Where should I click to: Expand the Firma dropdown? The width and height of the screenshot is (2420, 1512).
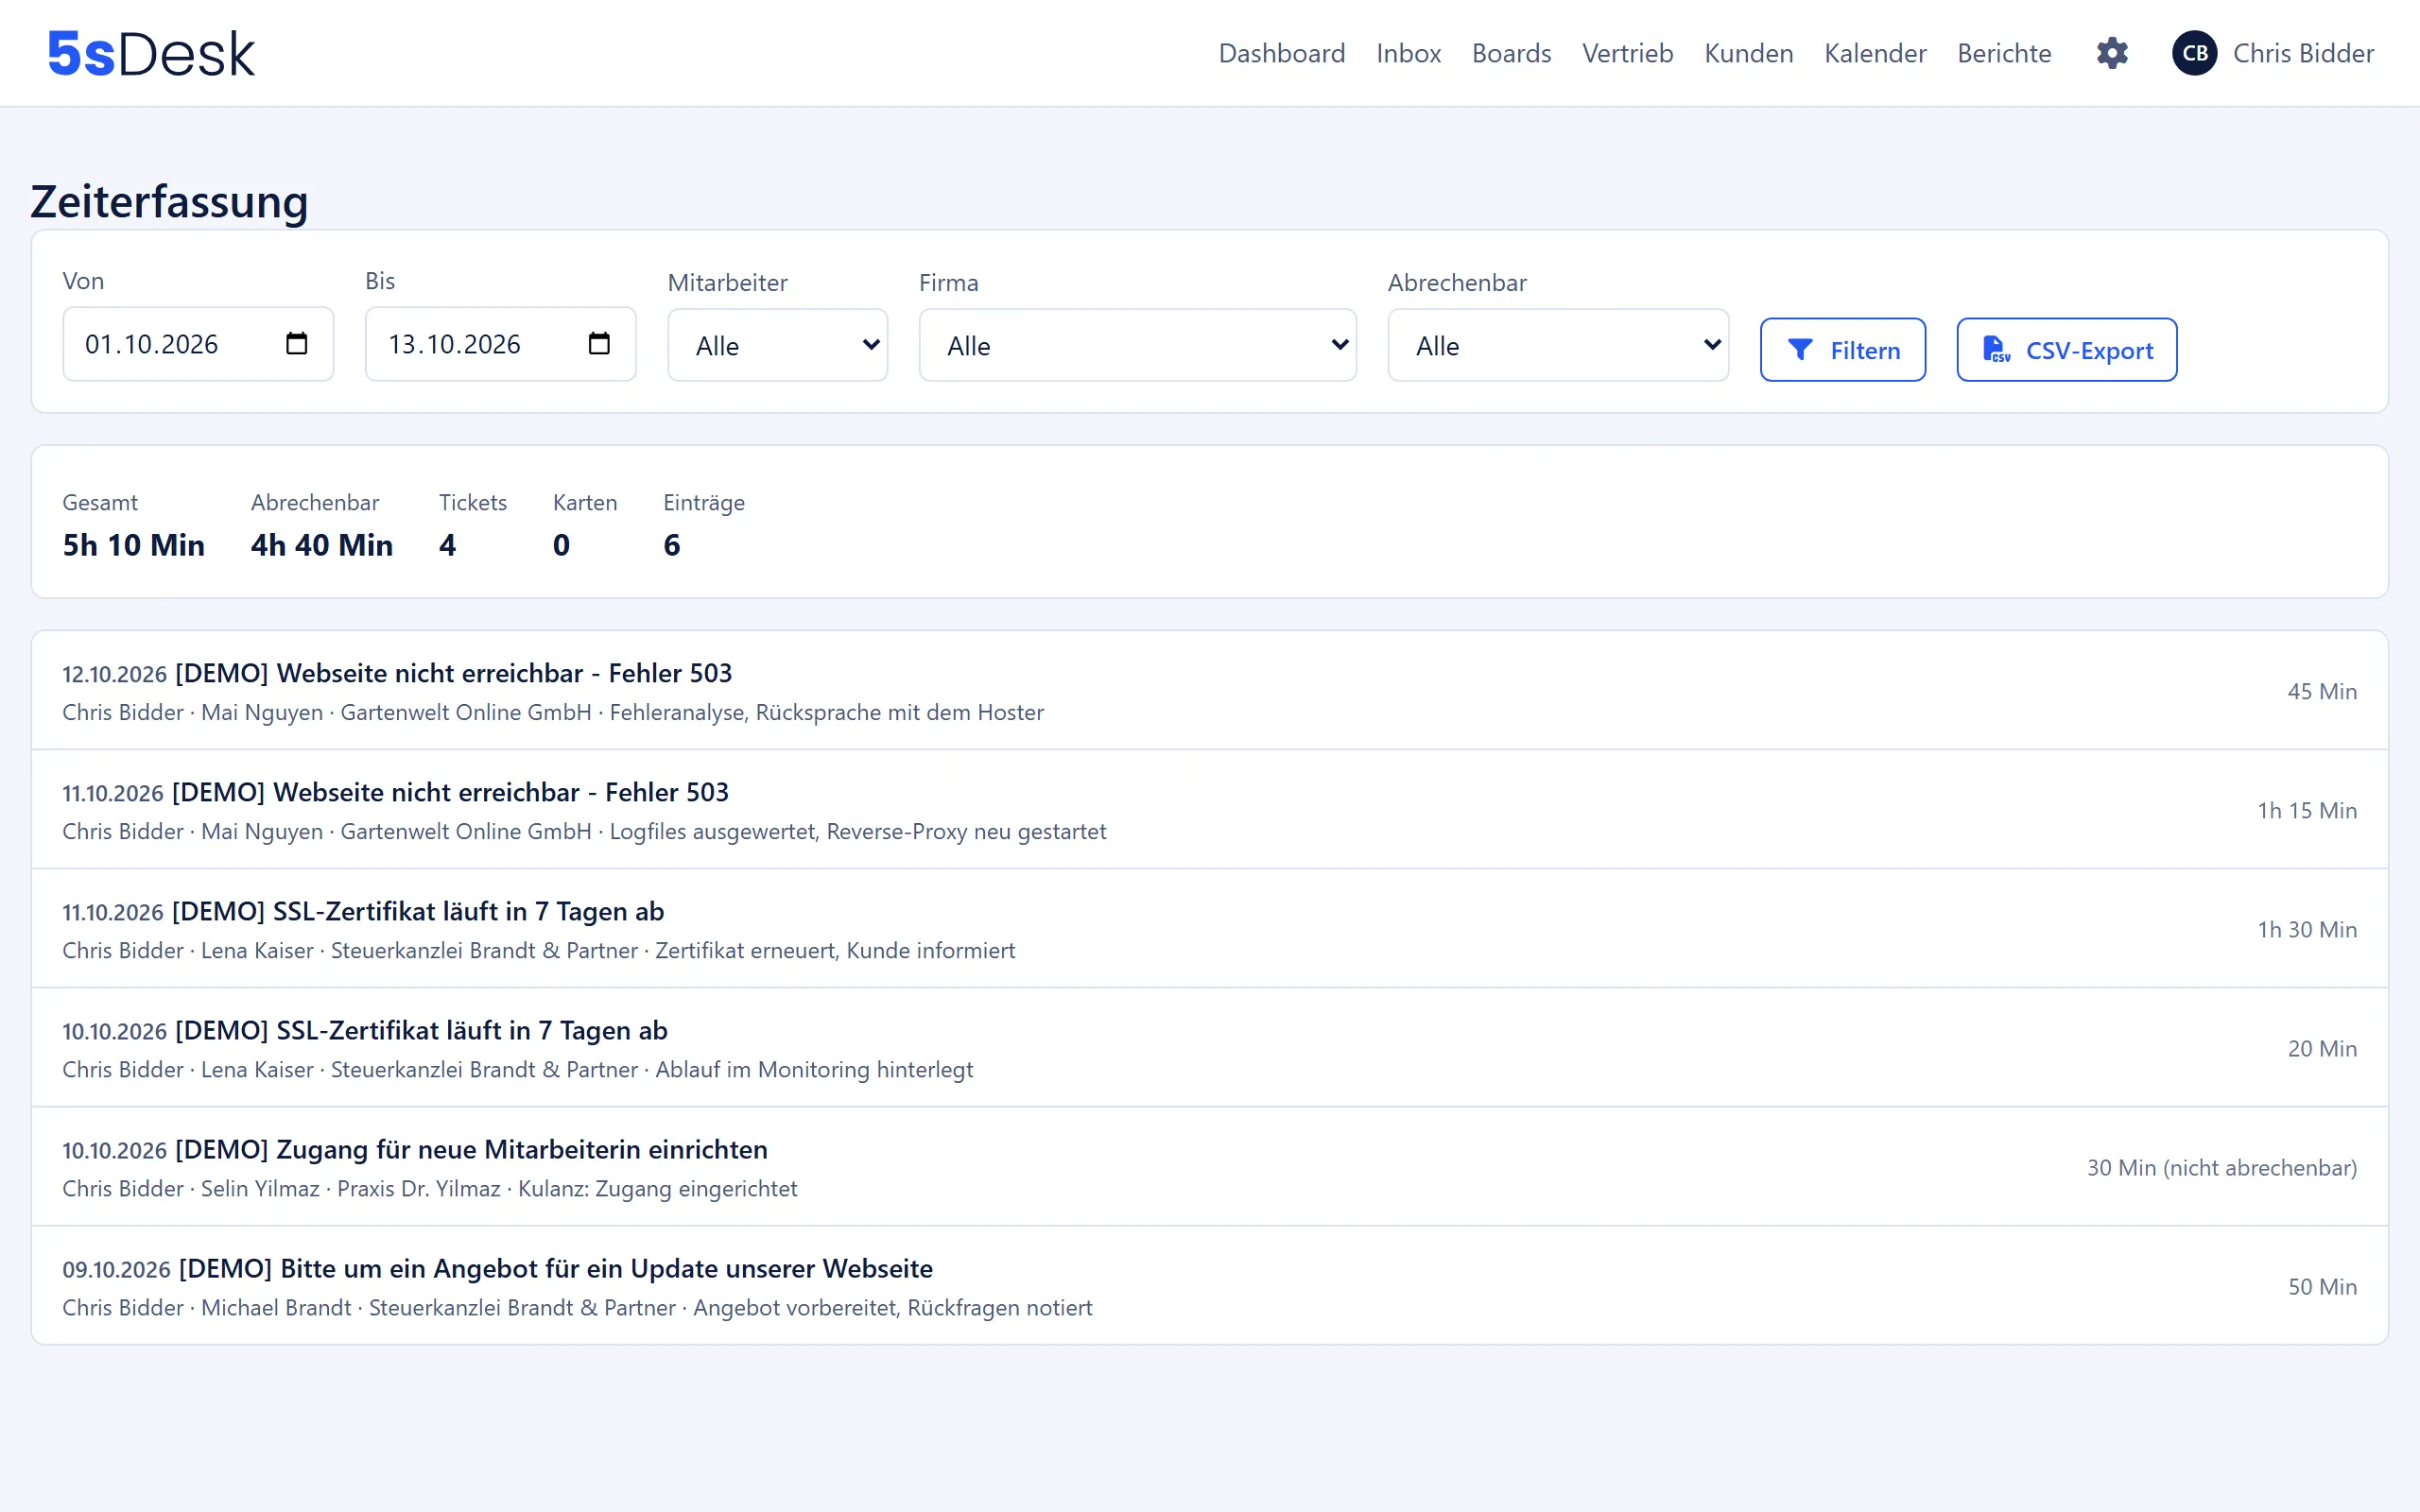pyautogui.click(x=1137, y=346)
